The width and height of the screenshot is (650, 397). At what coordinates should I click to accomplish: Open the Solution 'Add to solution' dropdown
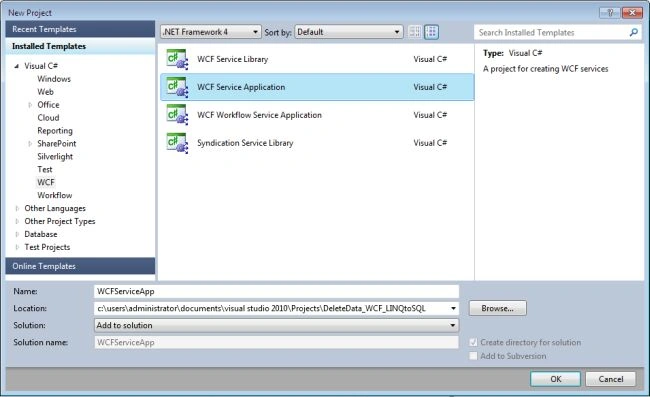276,325
